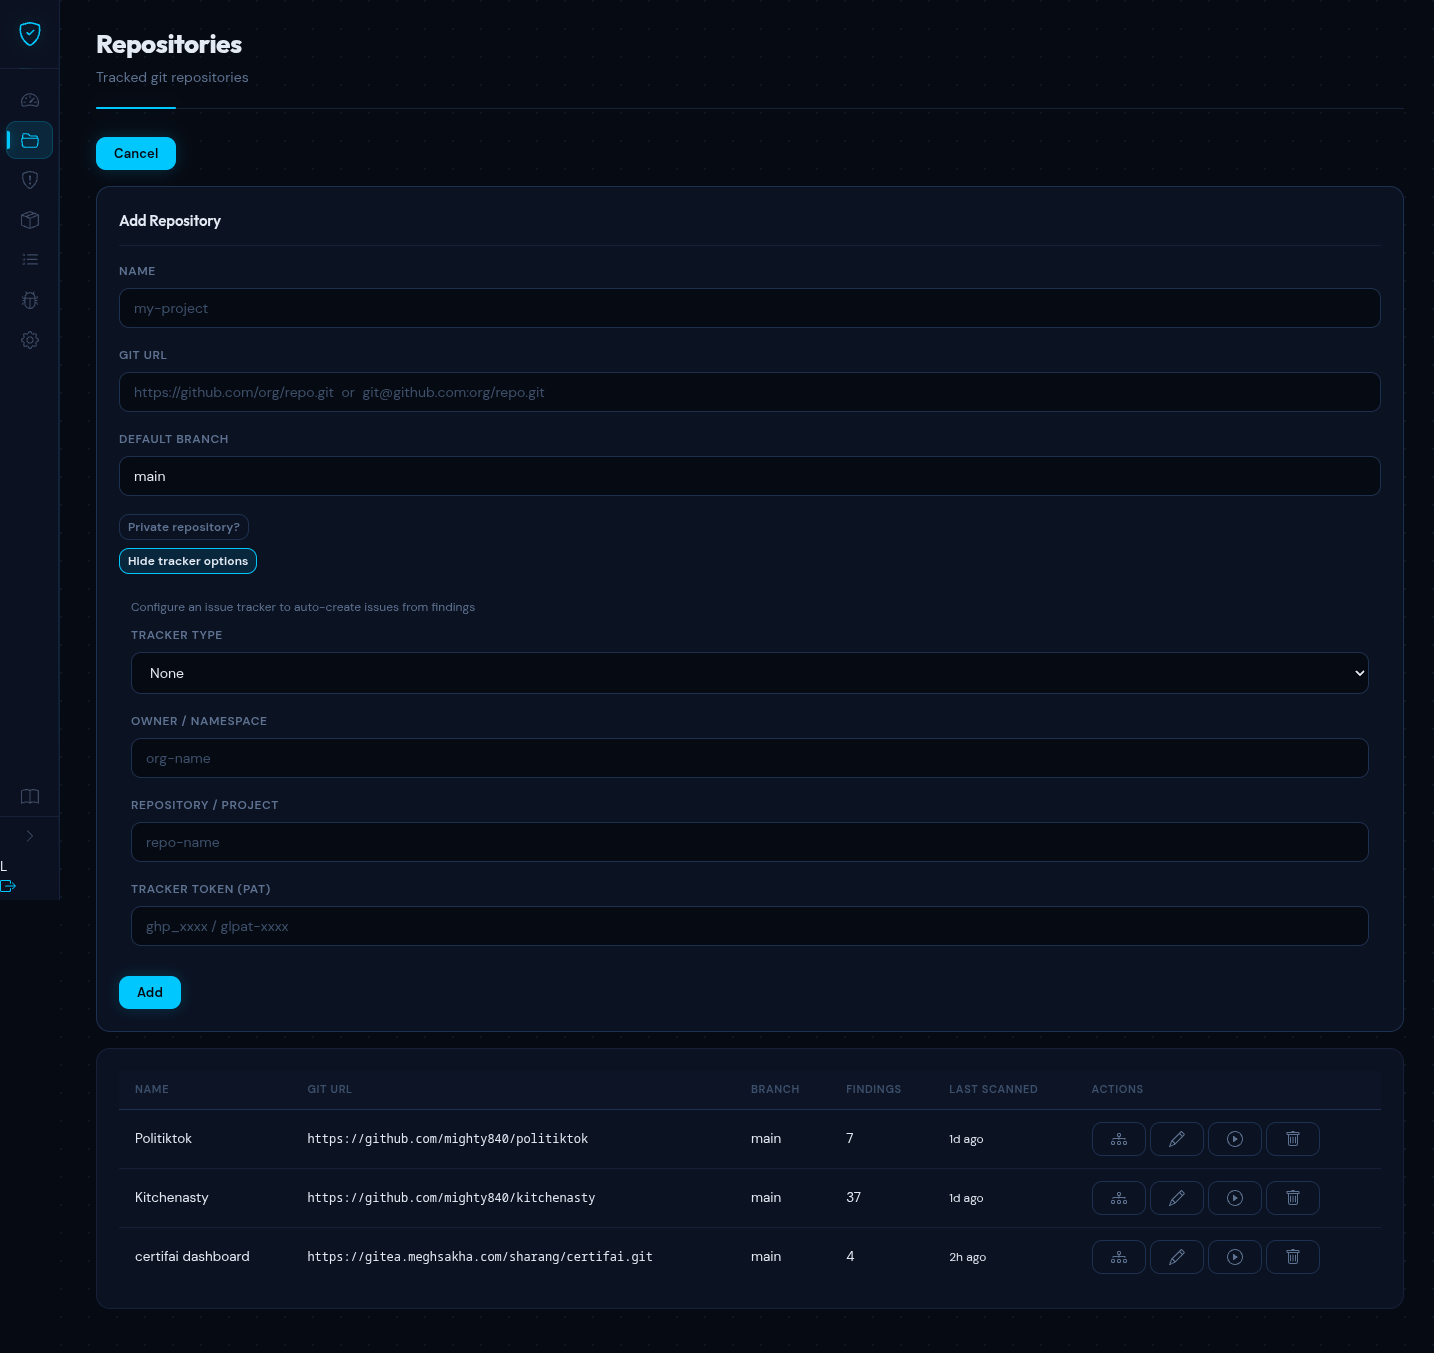This screenshot has height=1353, width=1434.
Task: Expand the sidebar using the chevron arrow
Action: tap(30, 836)
